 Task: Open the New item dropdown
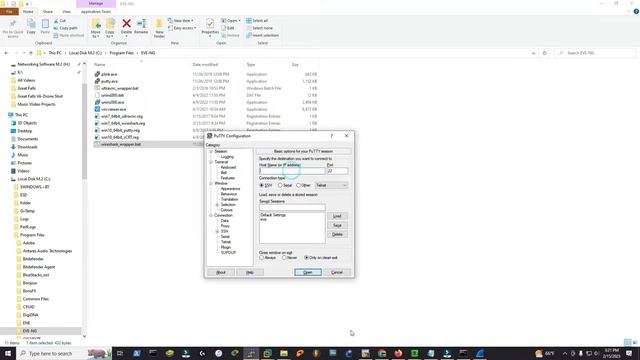coord(181,20)
